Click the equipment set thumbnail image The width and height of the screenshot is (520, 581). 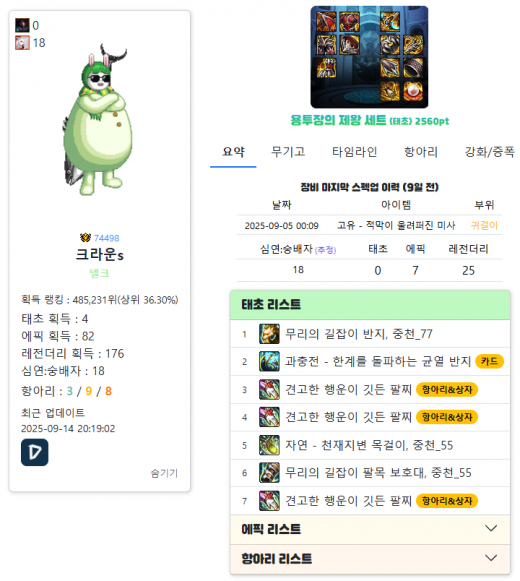point(369,57)
